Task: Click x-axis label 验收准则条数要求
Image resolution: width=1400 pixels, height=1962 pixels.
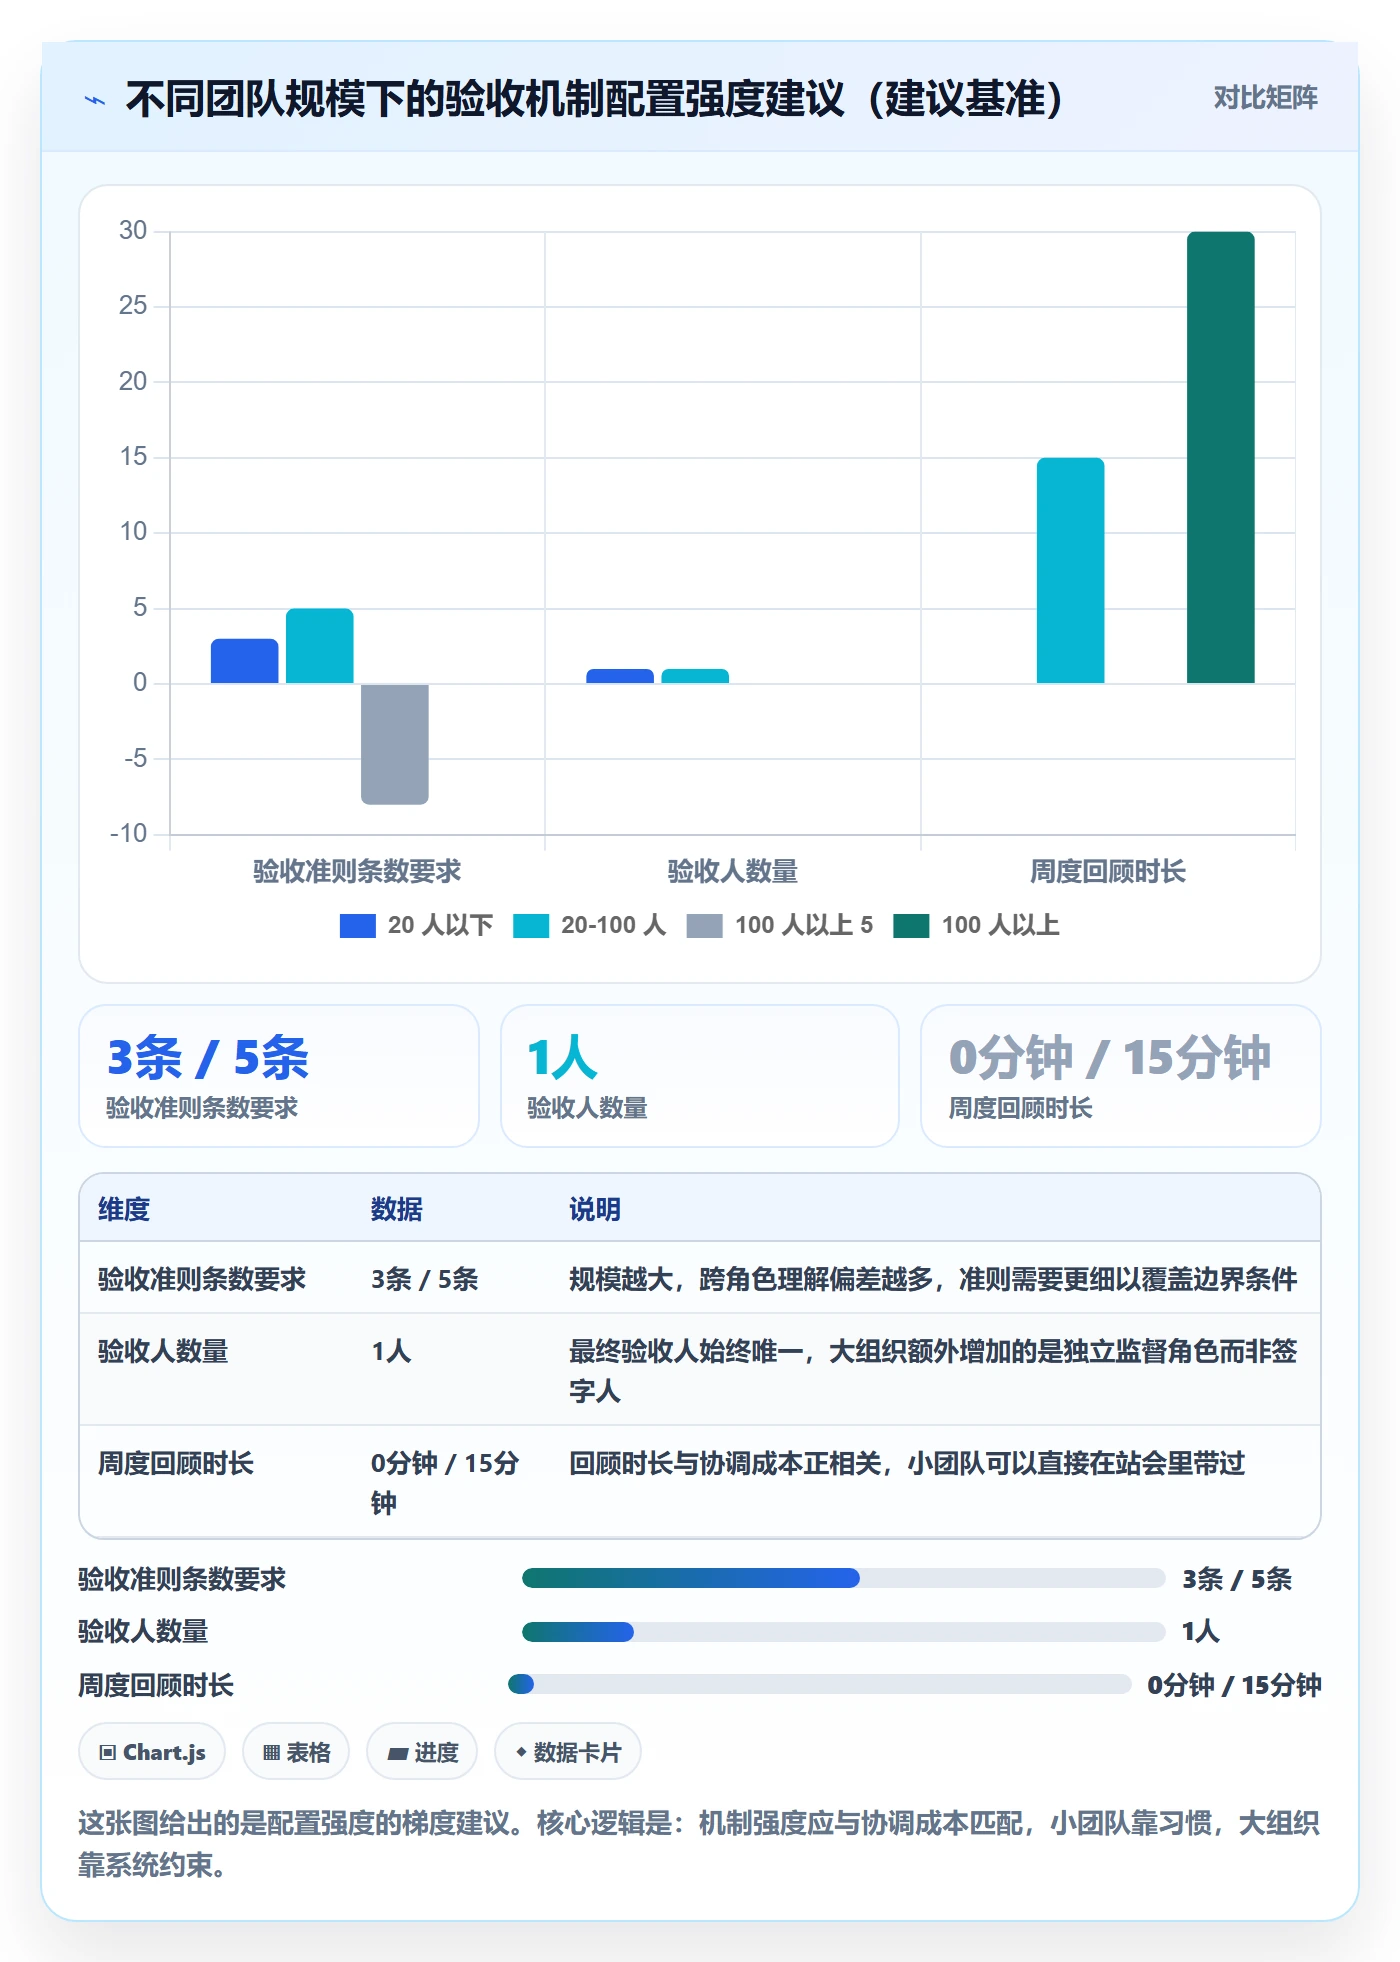Action: [357, 871]
